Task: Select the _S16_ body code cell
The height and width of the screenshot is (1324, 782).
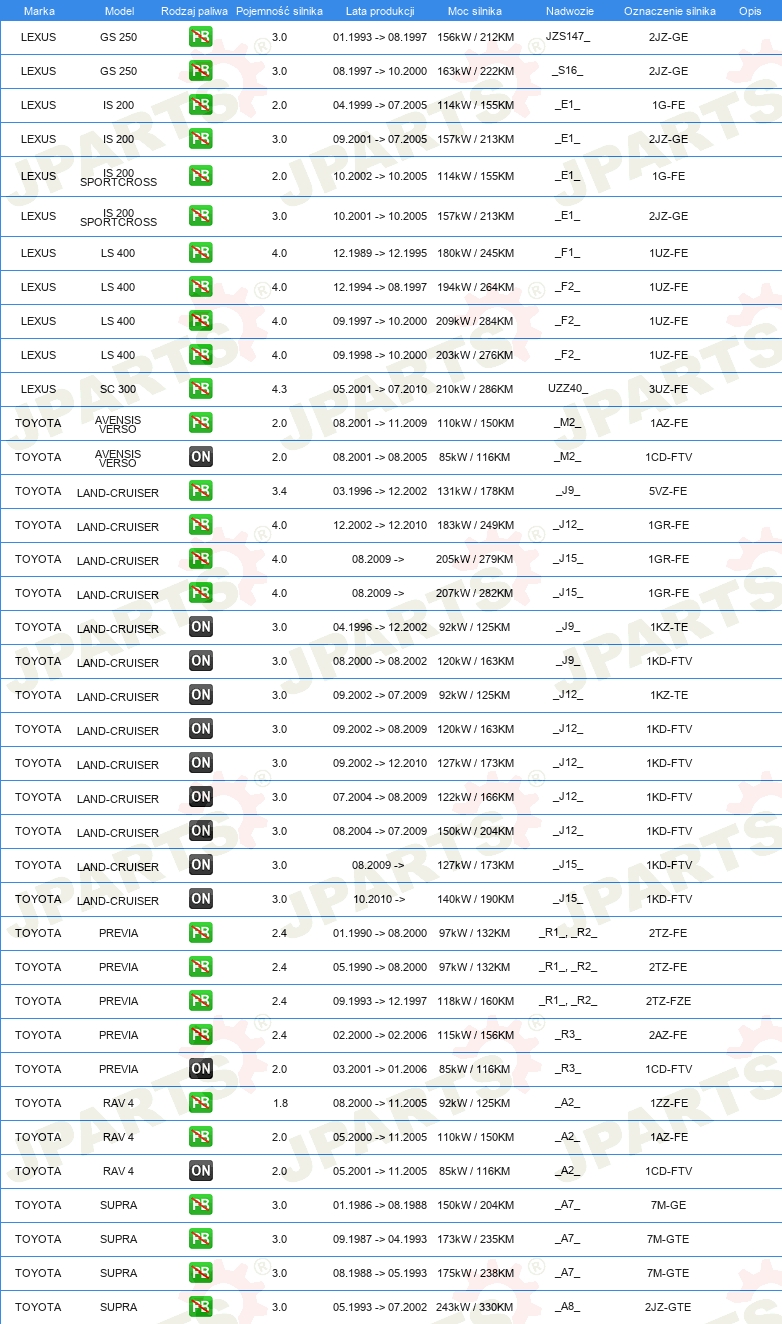Action: (567, 71)
